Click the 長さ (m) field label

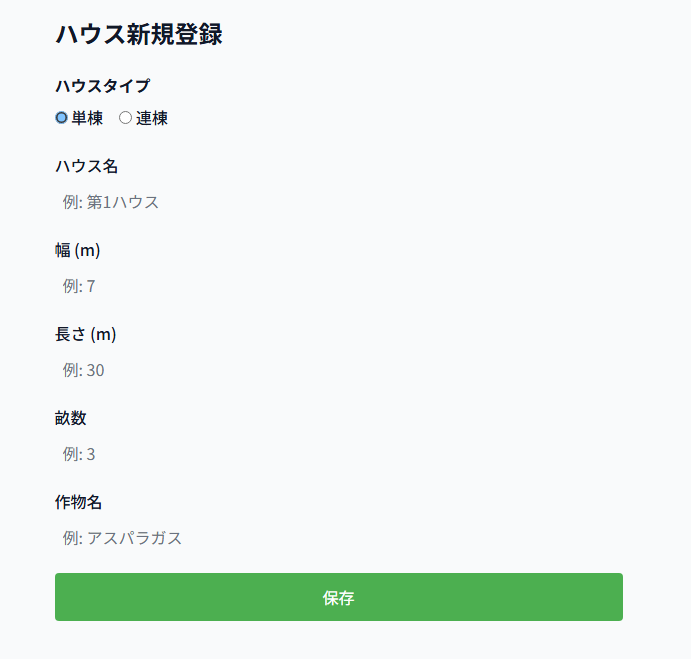tap(86, 334)
